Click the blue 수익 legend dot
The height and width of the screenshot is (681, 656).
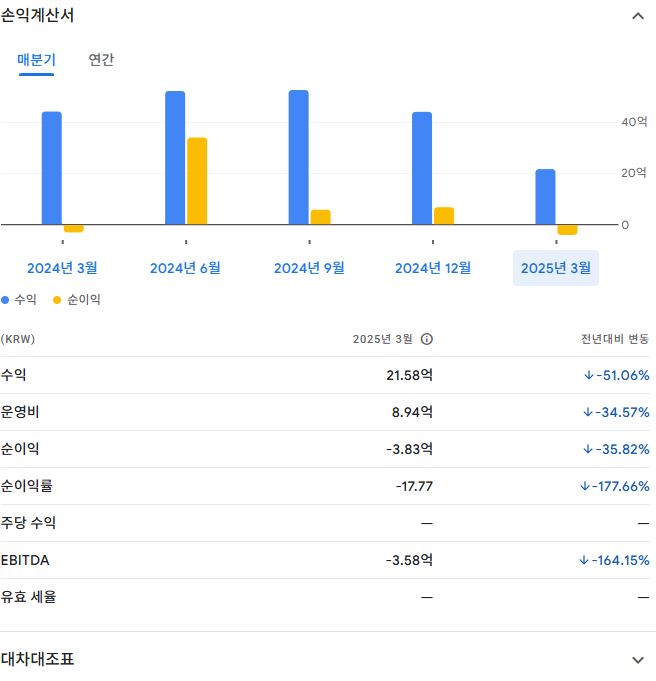tap(5, 300)
